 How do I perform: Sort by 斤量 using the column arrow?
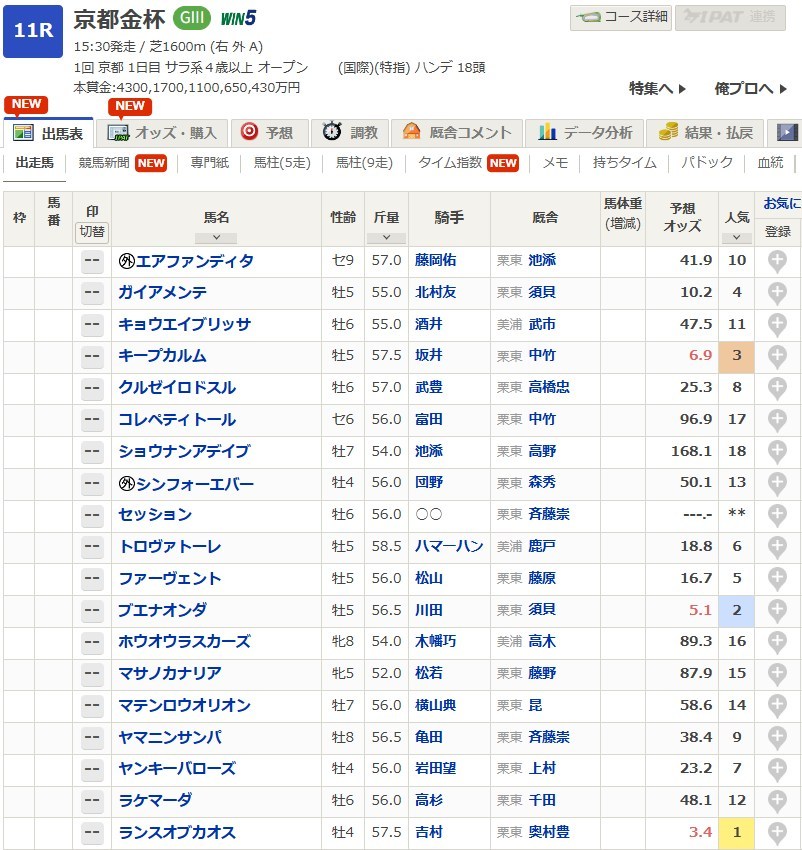(386, 237)
